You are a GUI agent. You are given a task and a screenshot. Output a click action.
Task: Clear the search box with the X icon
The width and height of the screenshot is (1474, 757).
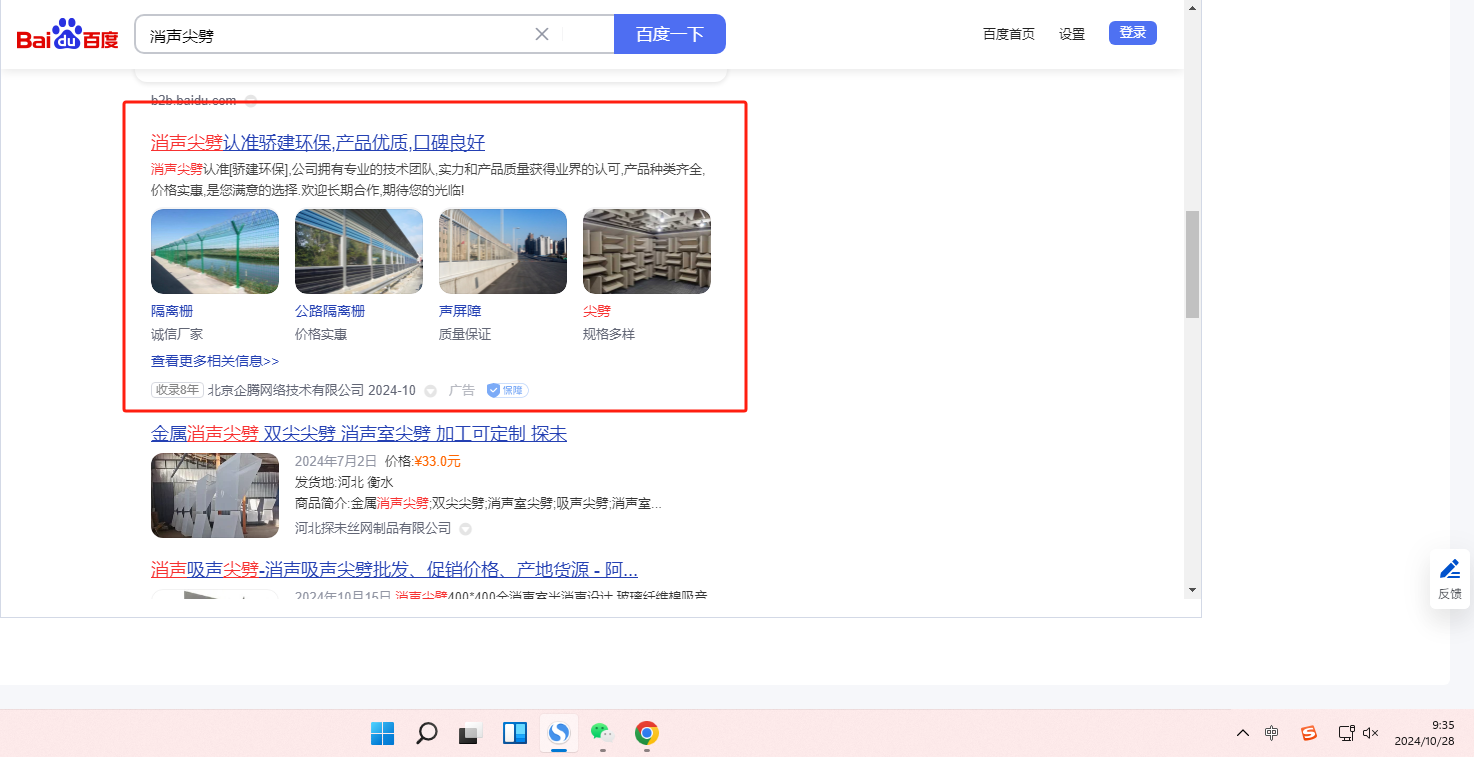[542, 34]
